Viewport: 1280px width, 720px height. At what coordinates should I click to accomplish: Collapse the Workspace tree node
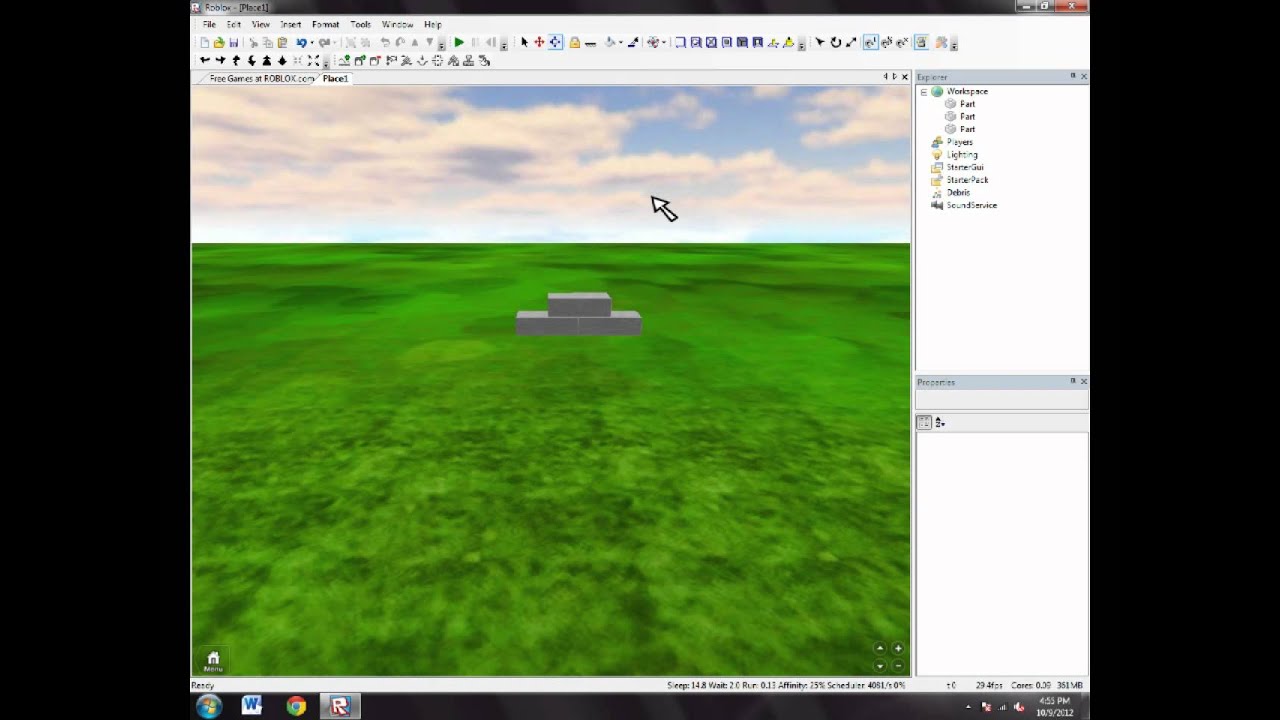(x=924, y=91)
